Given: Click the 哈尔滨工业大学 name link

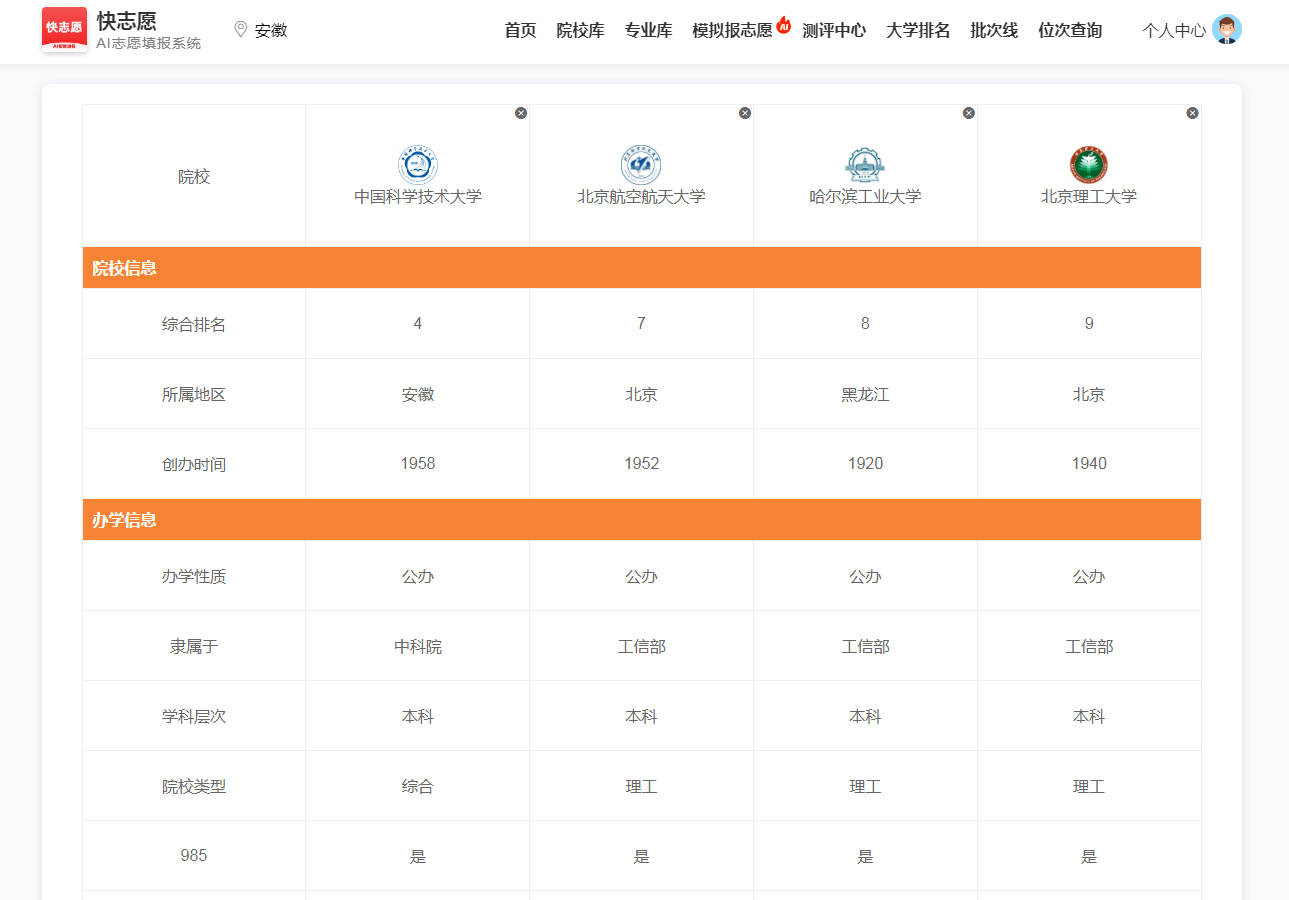Looking at the screenshot, I should click(x=865, y=196).
